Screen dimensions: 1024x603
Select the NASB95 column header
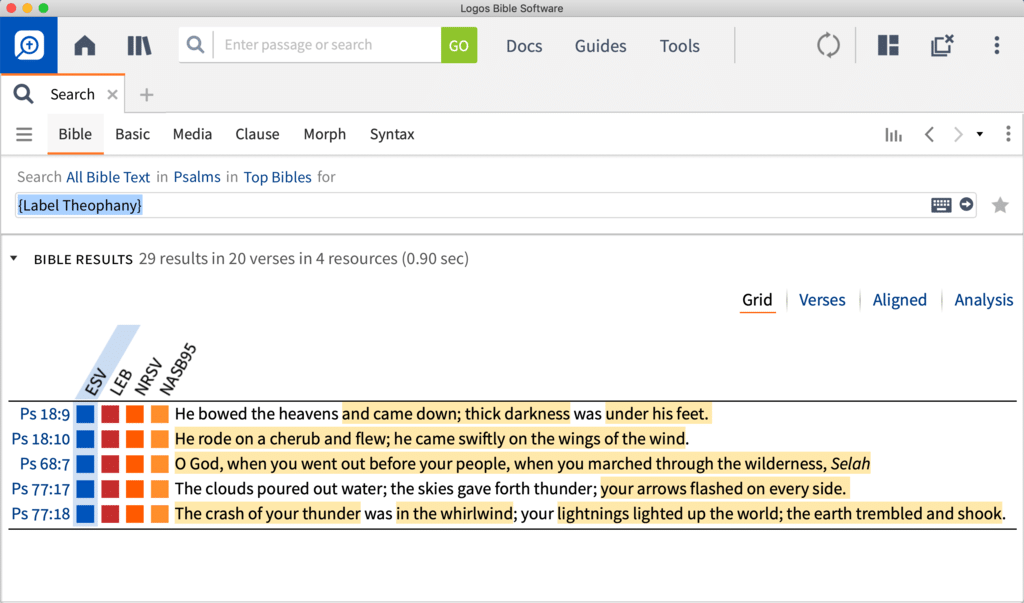click(x=178, y=370)
